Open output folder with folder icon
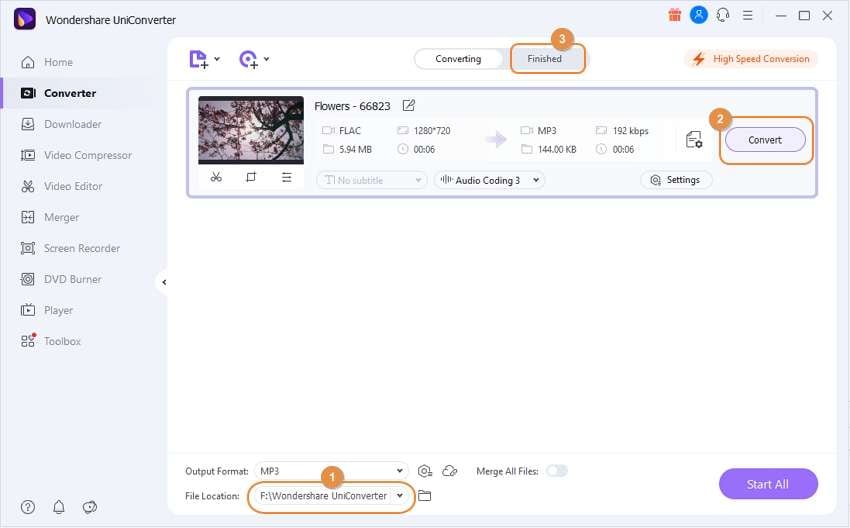 [x=424, y=496]
